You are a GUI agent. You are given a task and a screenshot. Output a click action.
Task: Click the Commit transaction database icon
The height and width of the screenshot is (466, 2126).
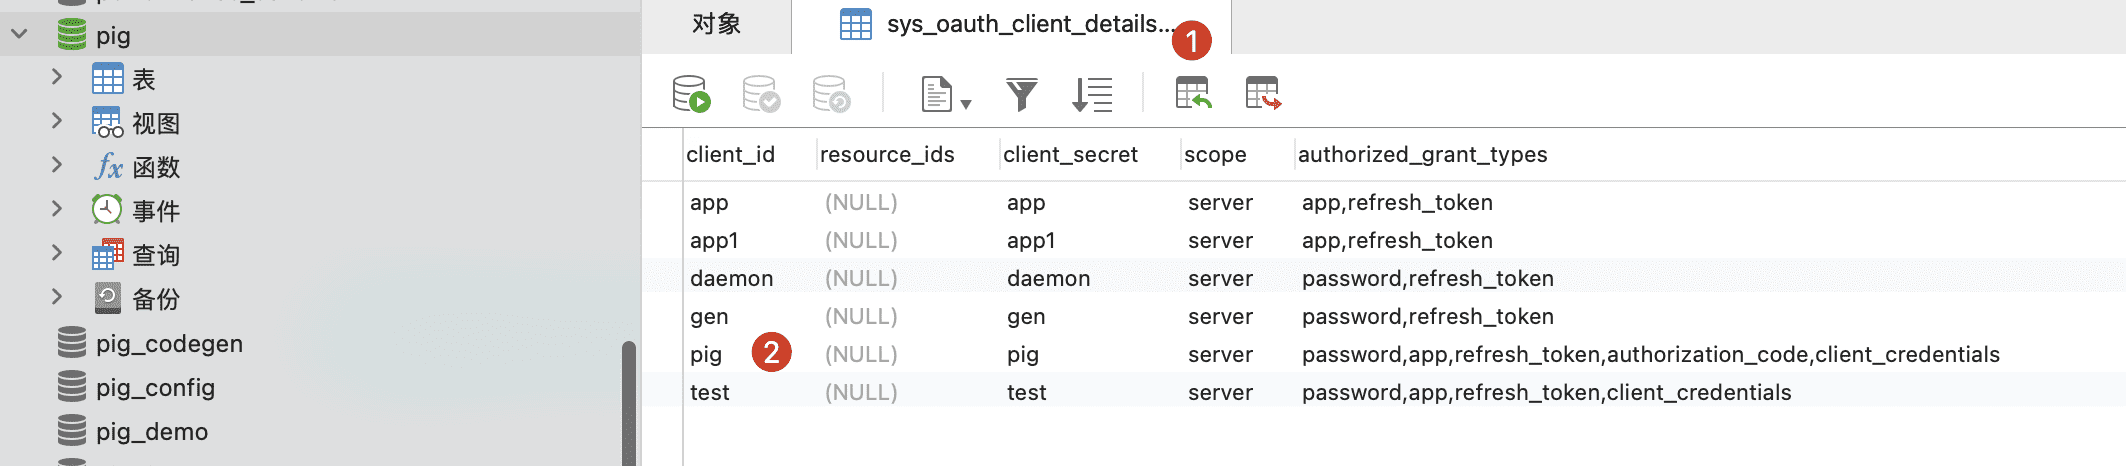coord(761,94)
